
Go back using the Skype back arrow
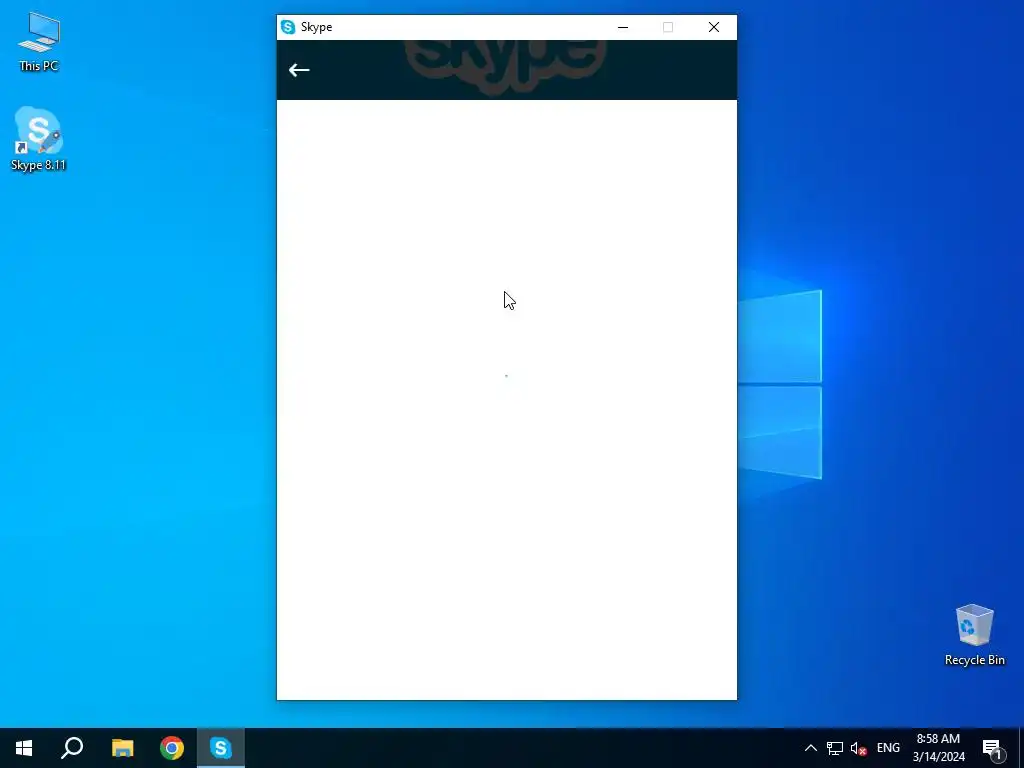click(299, 70)
